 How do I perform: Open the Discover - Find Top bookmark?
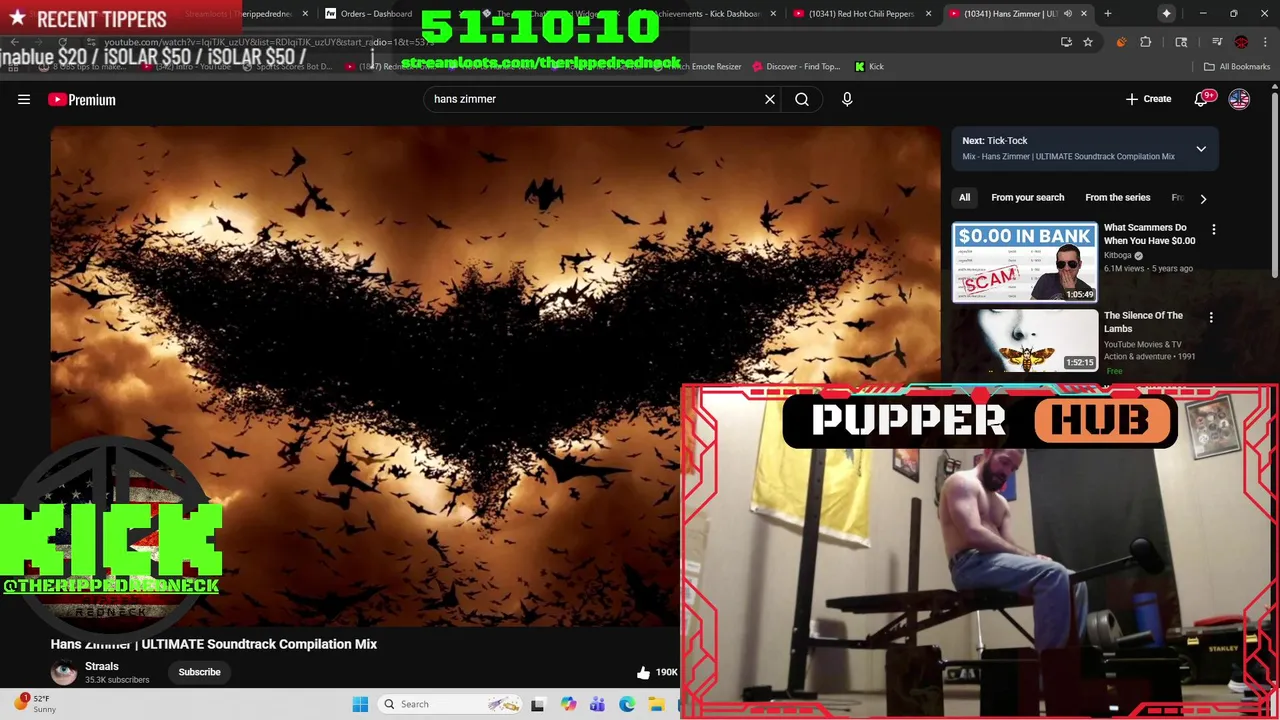[x=796, y=66]
